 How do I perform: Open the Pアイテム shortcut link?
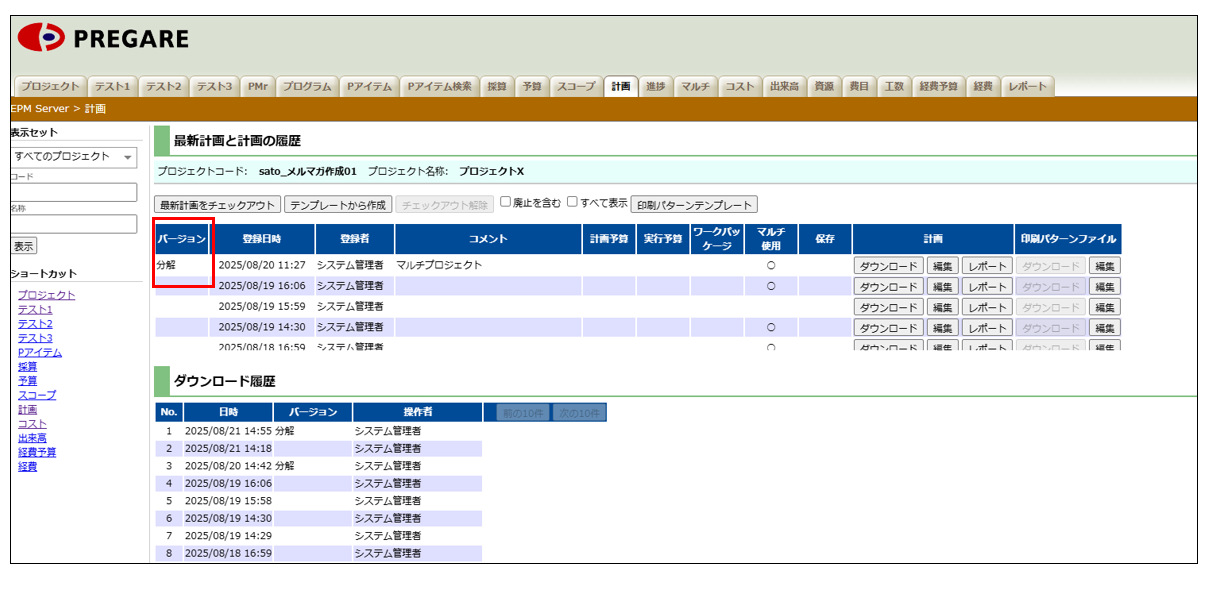coord(40,353)
